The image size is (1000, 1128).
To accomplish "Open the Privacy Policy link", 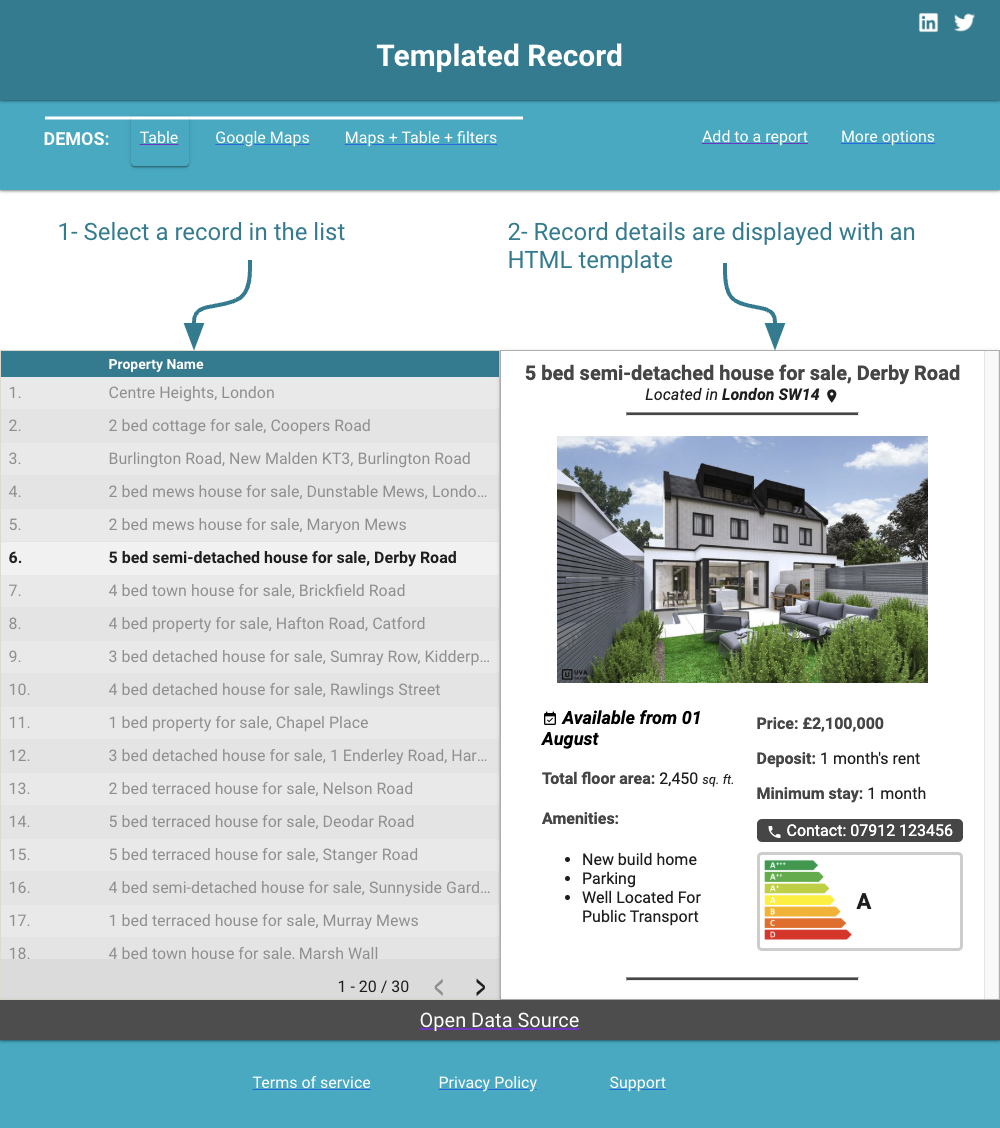I will (x=487, y=1083).
